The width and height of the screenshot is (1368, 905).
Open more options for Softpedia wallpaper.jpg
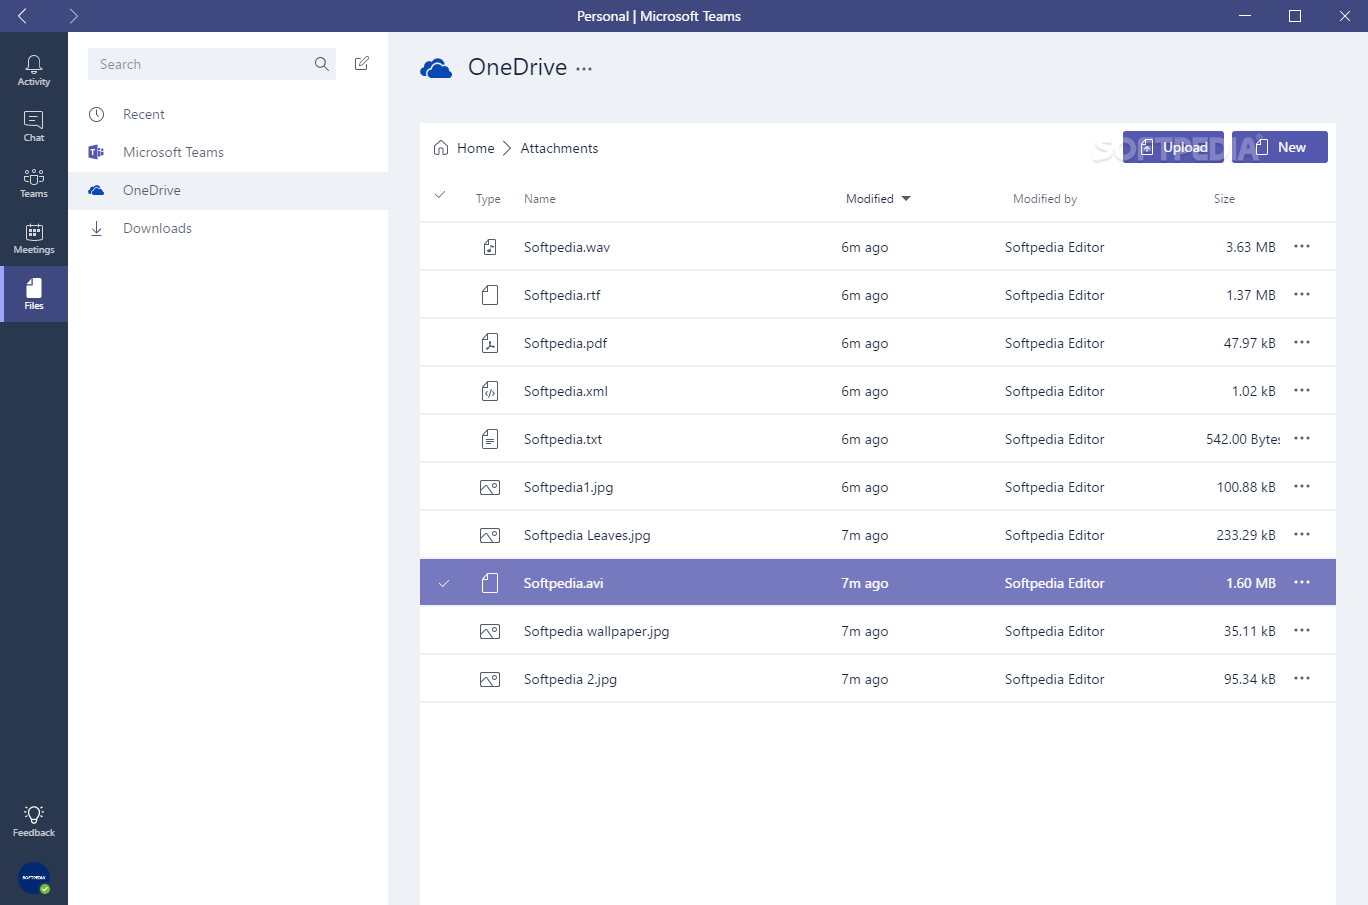pos(1302,630)
